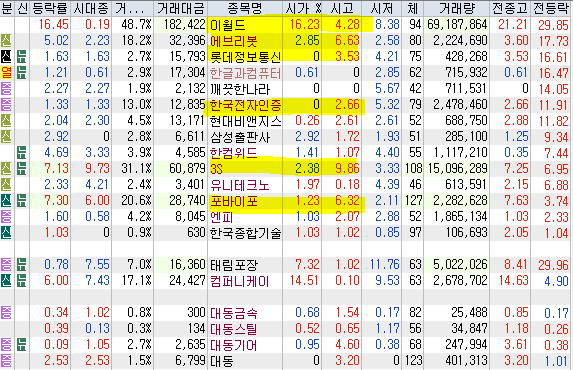Select the 대동금속 stock name

click(x=234, y=313)
